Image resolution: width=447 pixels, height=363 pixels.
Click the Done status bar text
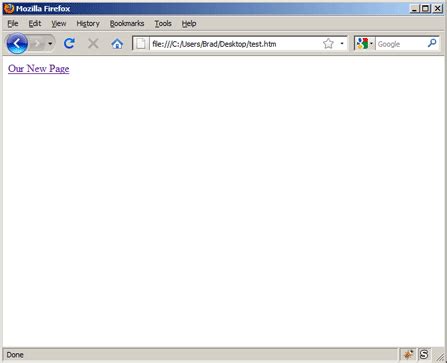click(x=15, y=355)
